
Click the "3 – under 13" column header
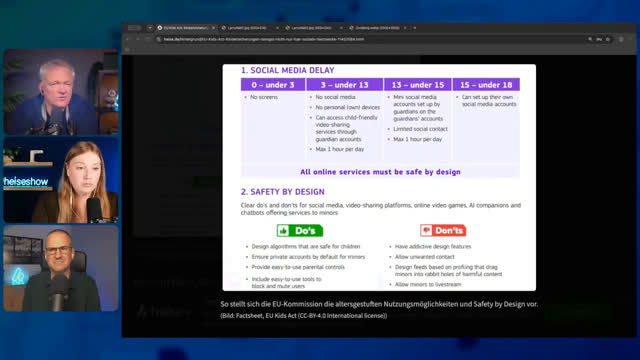click(344, 84)
